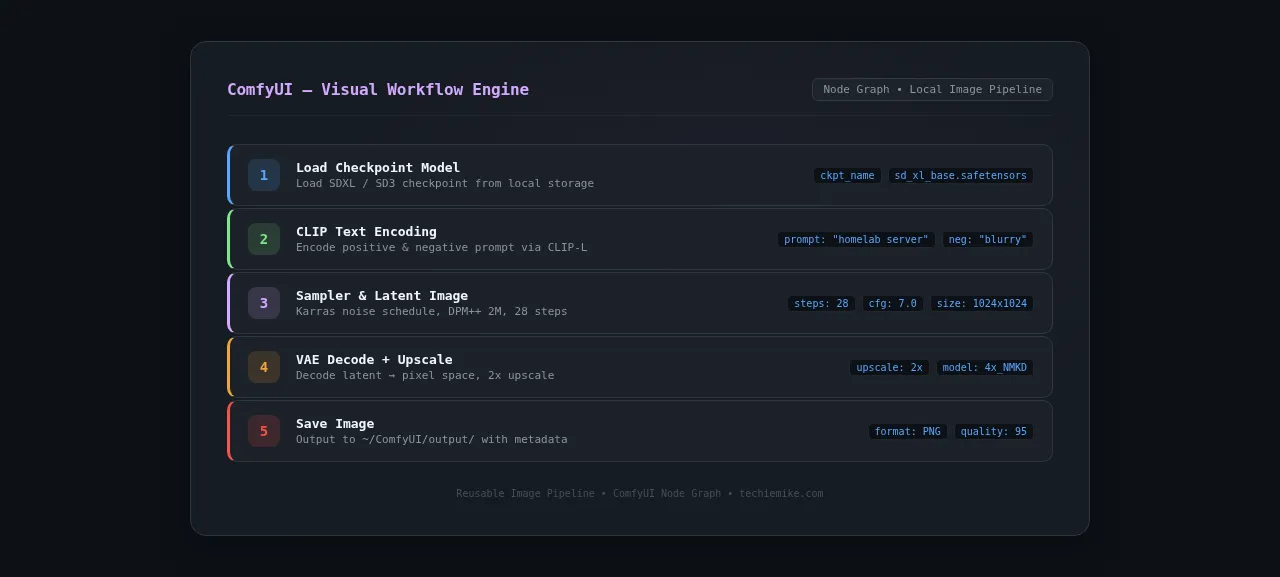The width and height of the screenshot is (1280, 577).
Task: Select the size: 1024x1024 tag
Action: coord(982,304)
